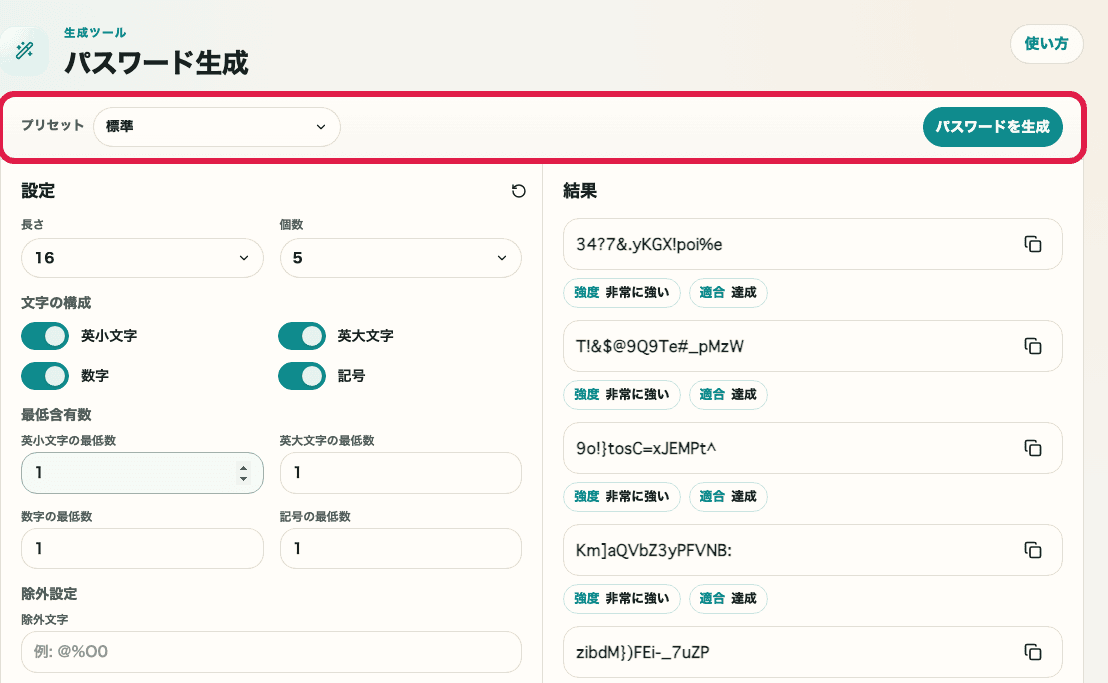
Task: Copy the password T!&$@9Q9Te#_pMzW
Action: [x=1032, y=346]
